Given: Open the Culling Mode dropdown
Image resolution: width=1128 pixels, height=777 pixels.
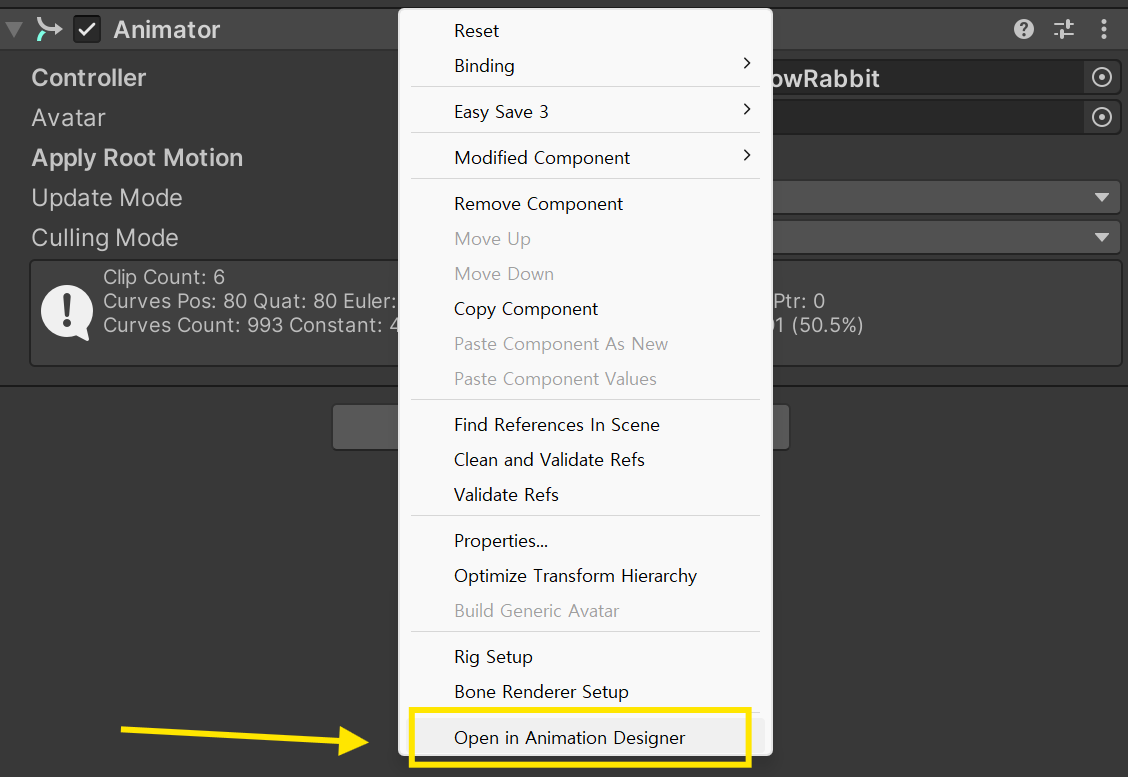Looking at the screenshot, I should point(947,237).
